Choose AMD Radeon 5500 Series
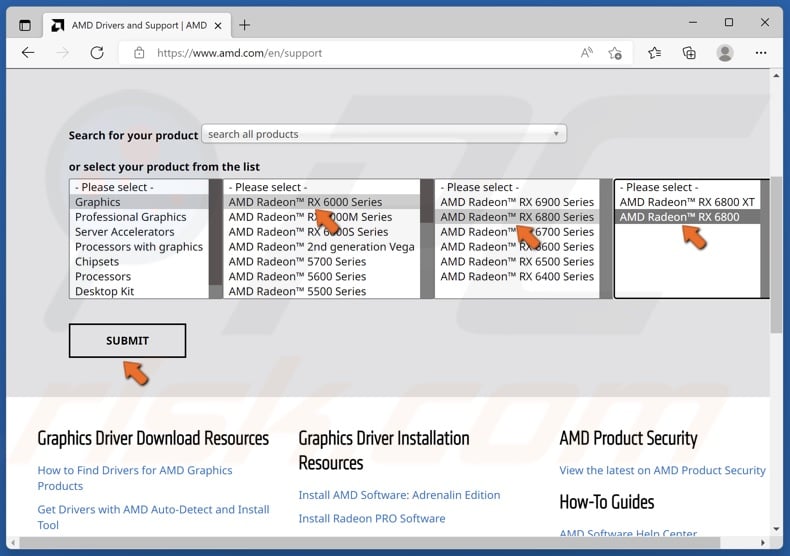Image resolution: width=790 pixels, height=556 pixels. 321,291
